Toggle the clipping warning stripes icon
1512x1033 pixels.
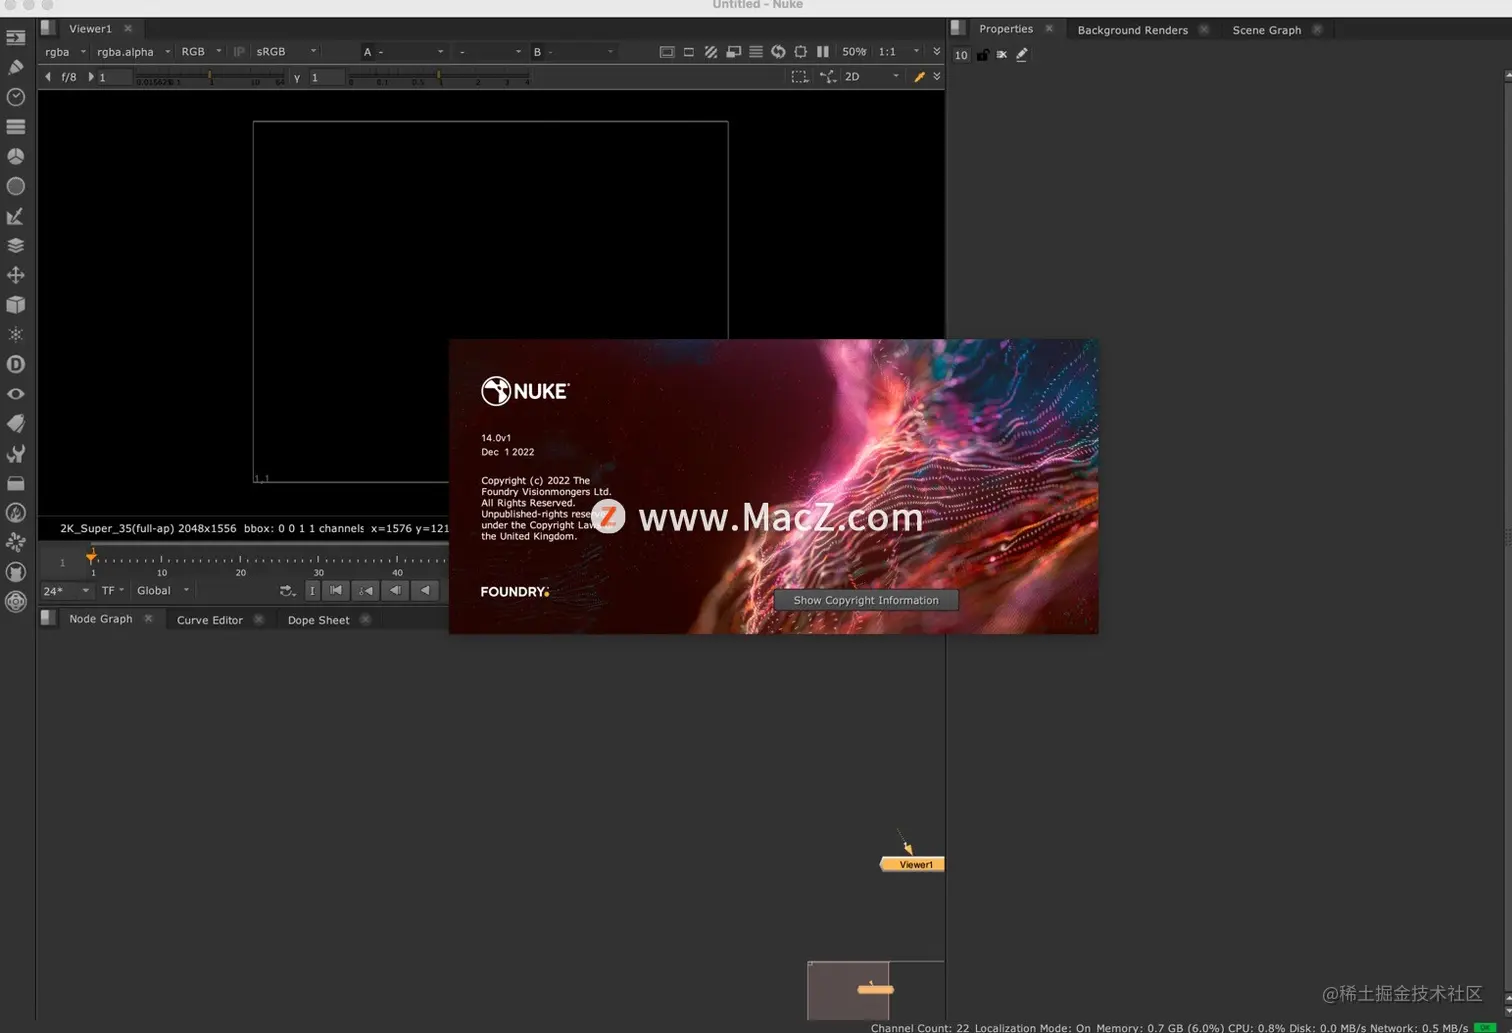tap(711, 52)
